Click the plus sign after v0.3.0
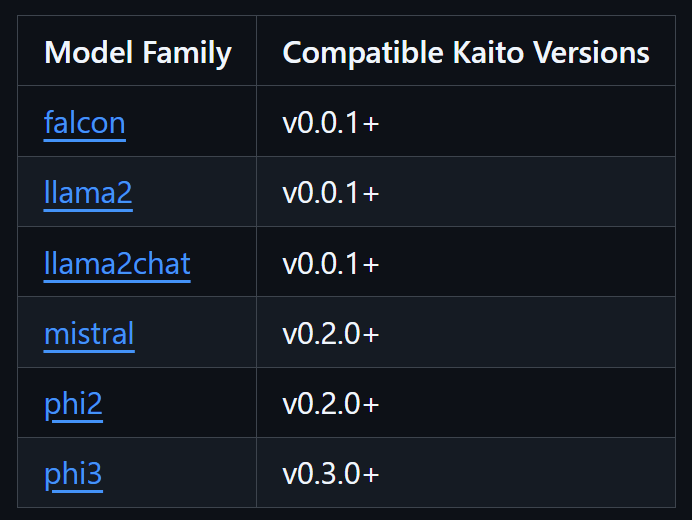Image resolution: width=692 pixels, height=520 pixels. click(x=371, y=474)
